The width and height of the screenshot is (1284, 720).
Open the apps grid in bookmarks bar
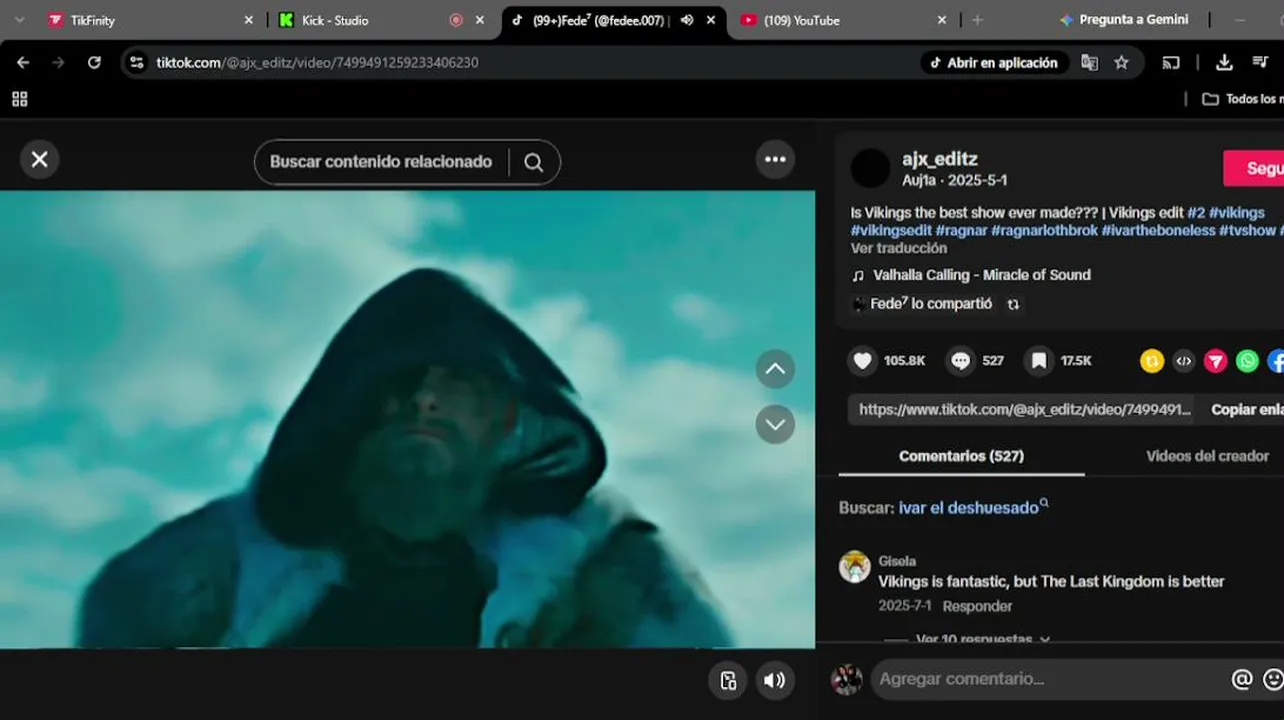tap(20, 99)
